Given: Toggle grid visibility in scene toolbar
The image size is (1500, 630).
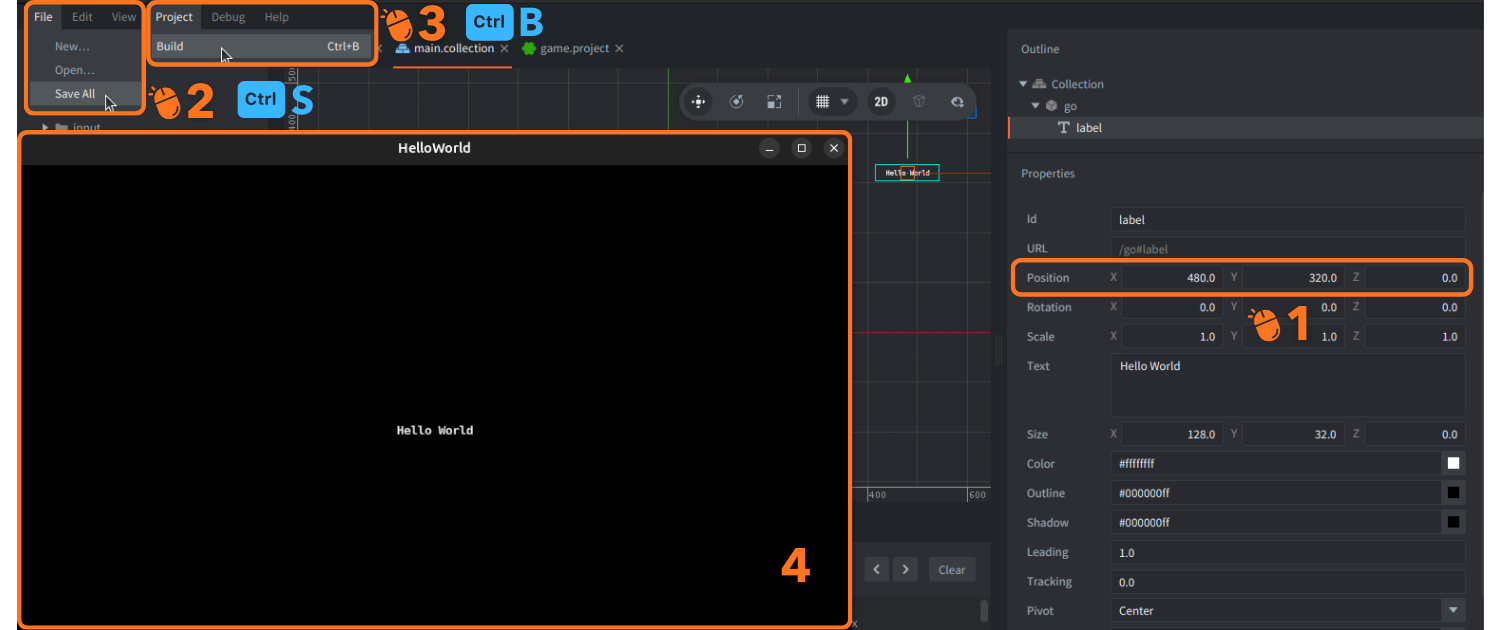Looking at the screenshot, I should coord(823,102).
